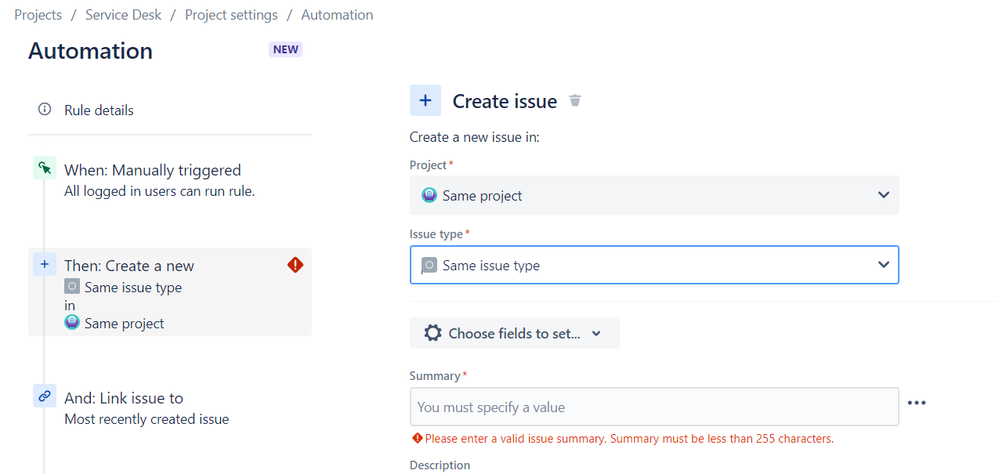This screenshot has height=474, width=999.
Task: Click the blue plus icon beside Create issue heading
Action: (425, 101)
